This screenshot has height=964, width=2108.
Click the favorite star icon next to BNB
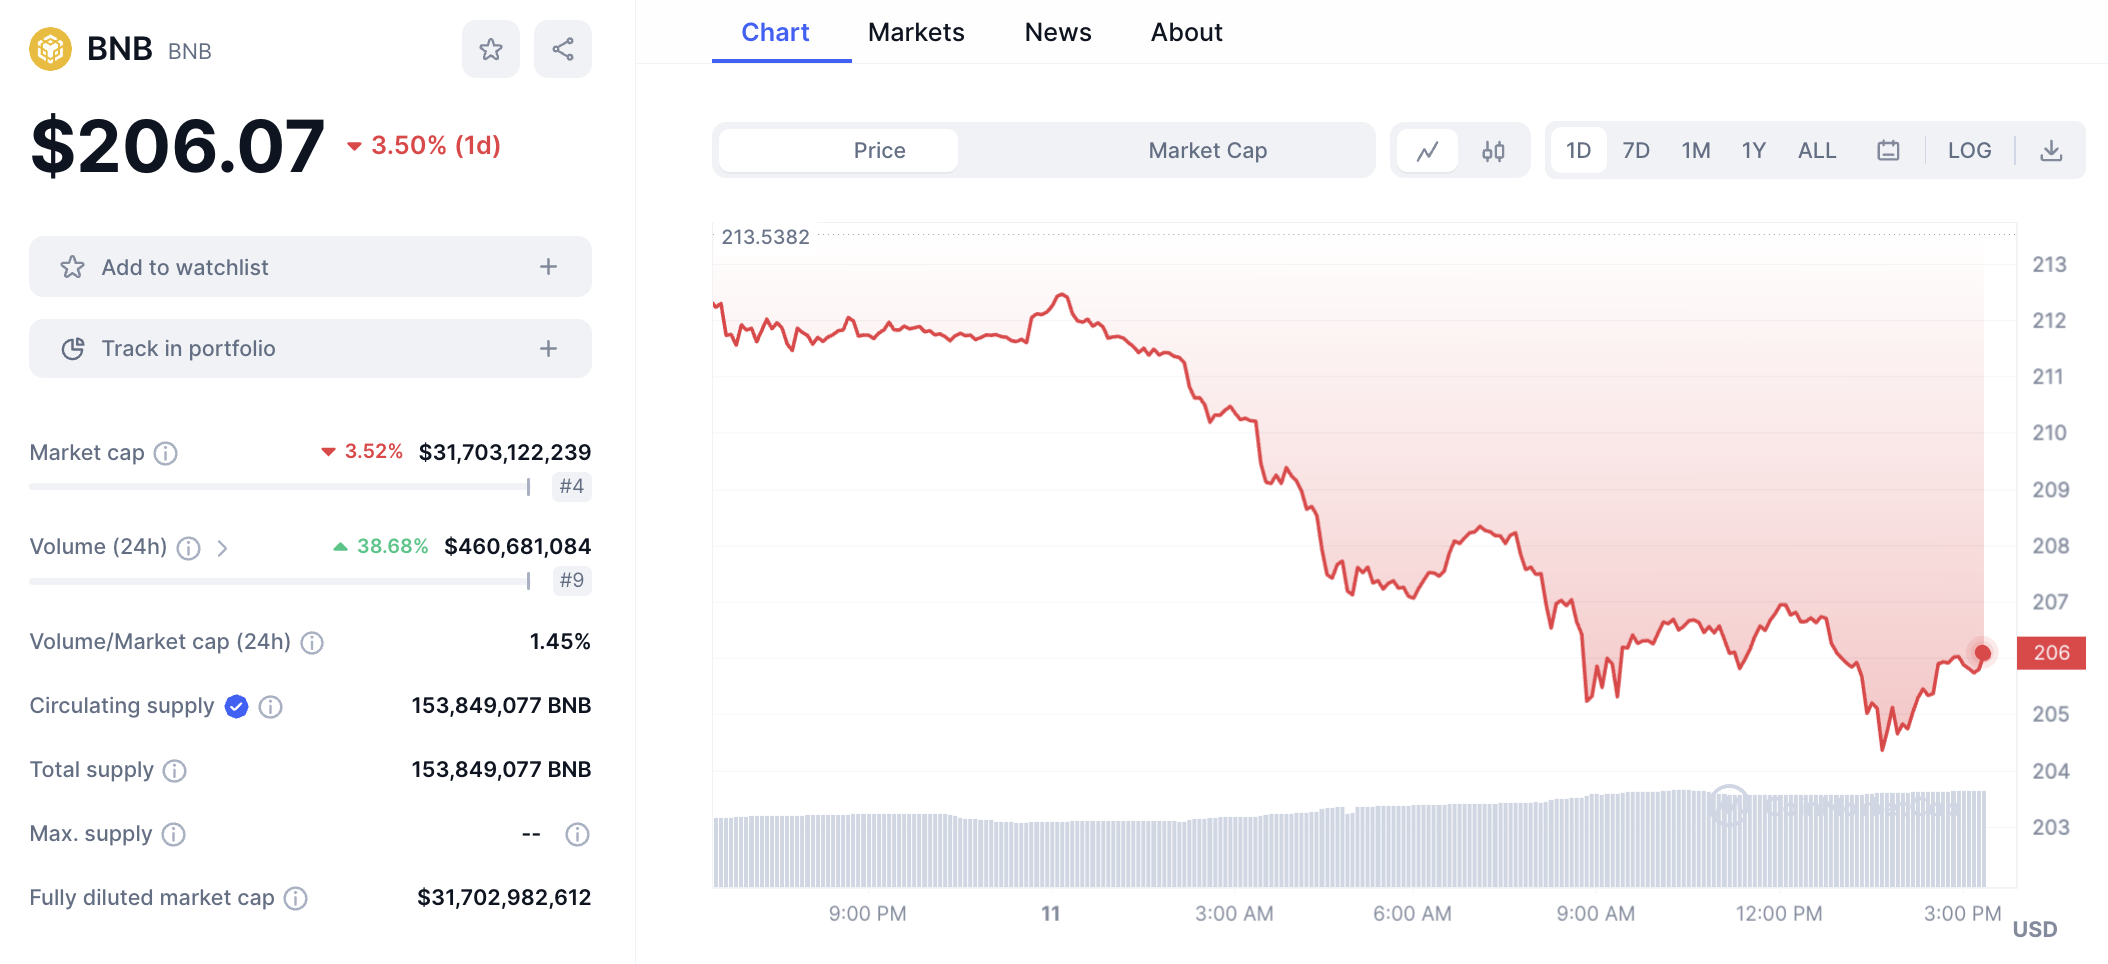(x=490, y=49)
